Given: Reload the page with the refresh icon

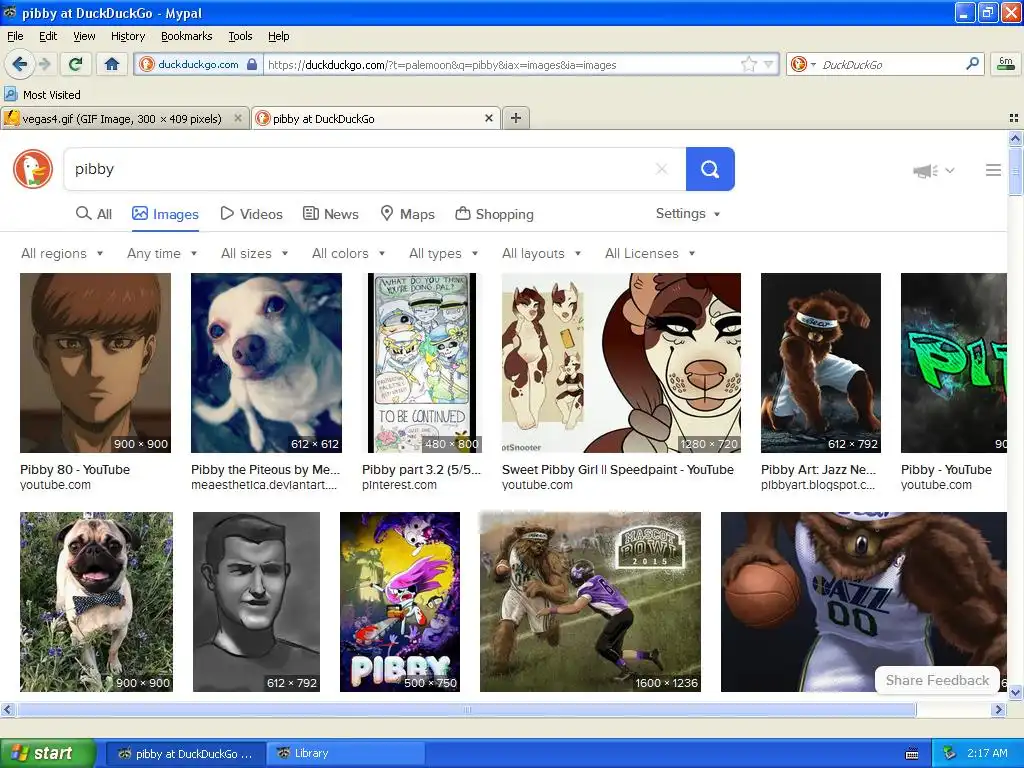Looking at the screenshot, I should [76, 64].
